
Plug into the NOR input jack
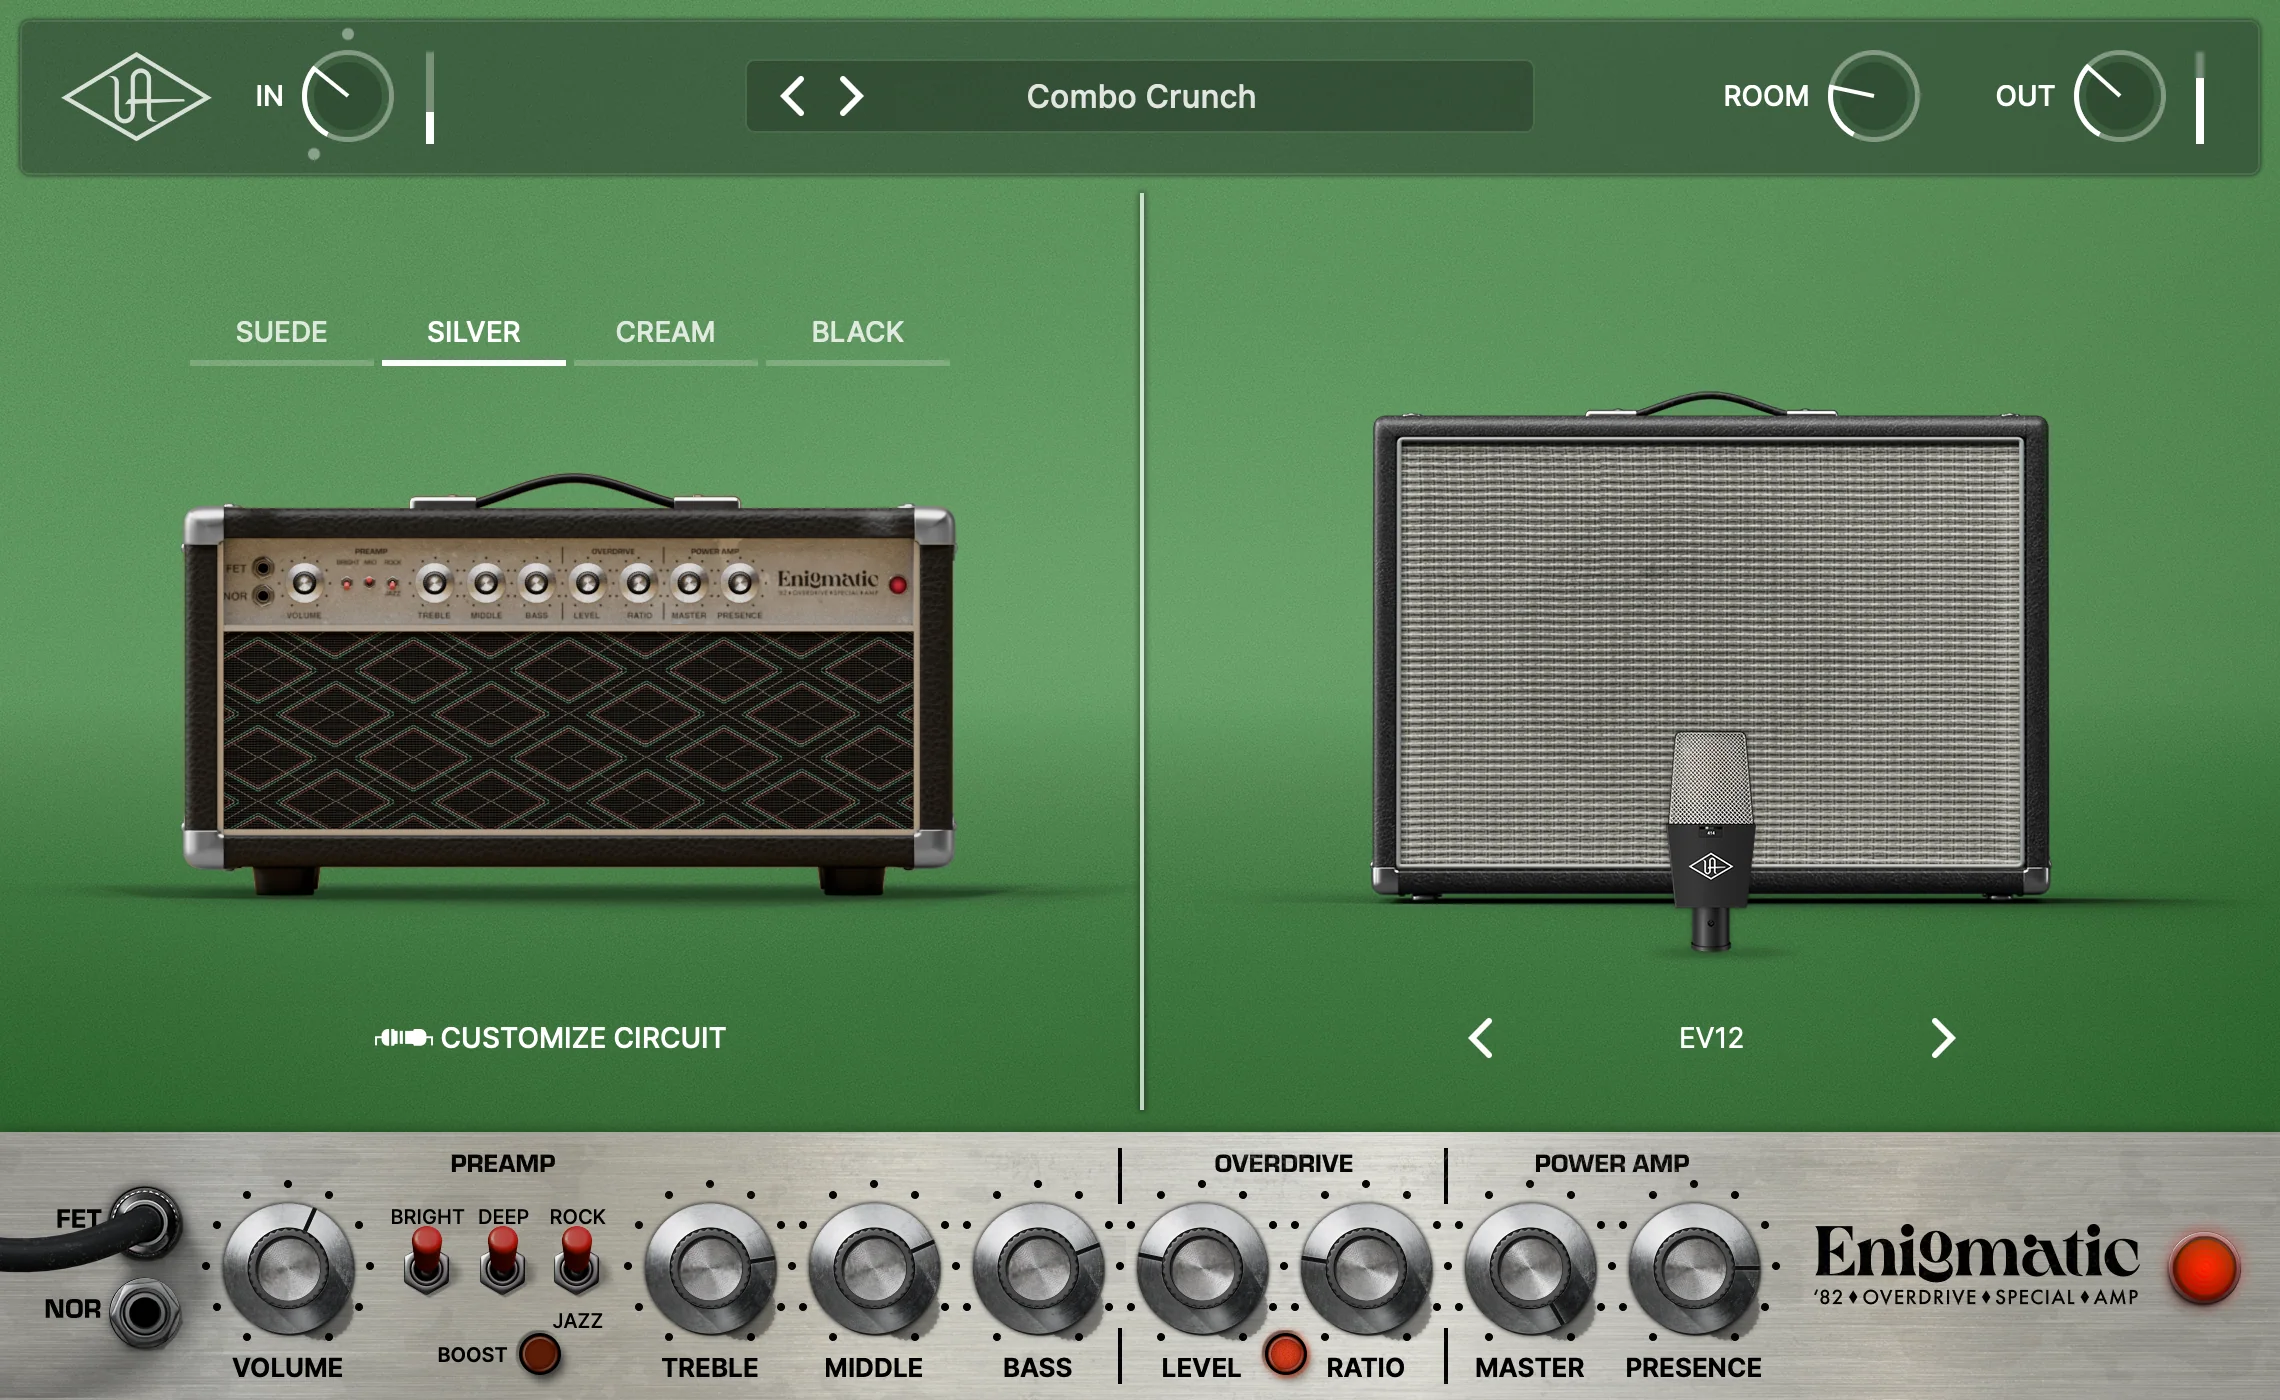[x=146, y=1312]
